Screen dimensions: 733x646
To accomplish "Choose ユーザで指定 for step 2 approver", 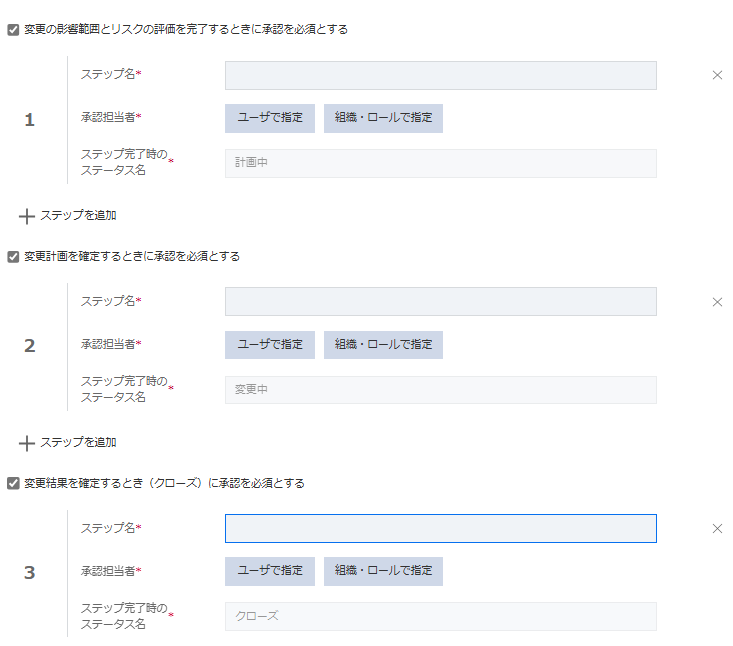I will click(270, 345).
